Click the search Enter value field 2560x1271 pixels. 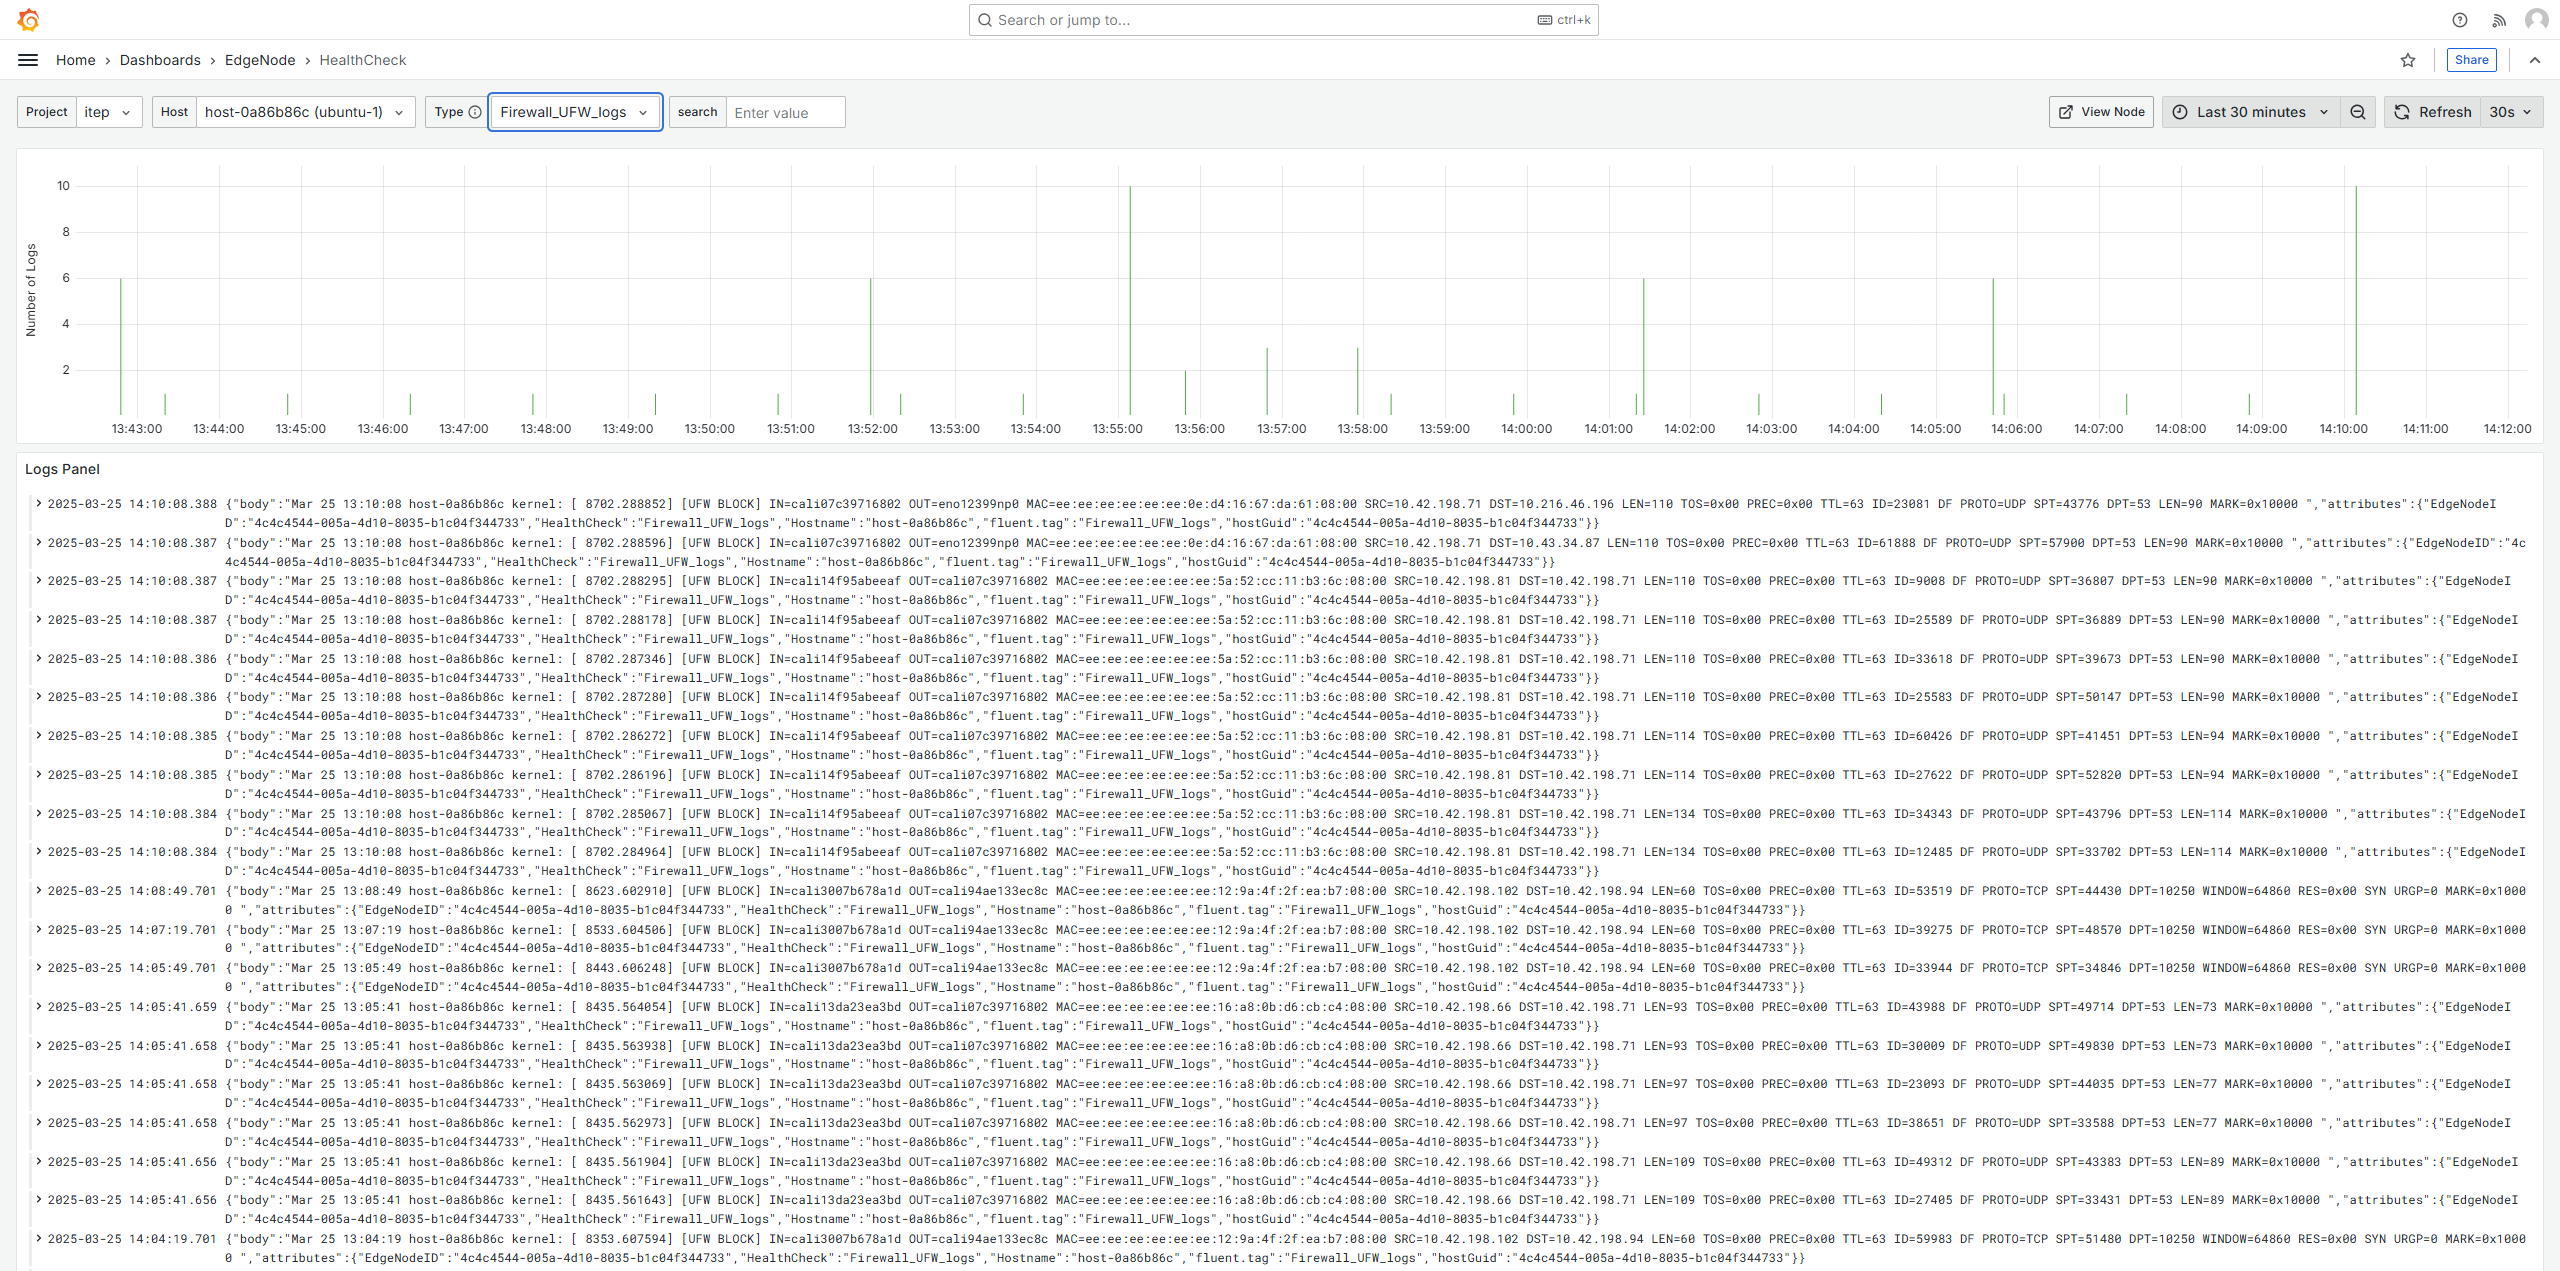point(785,112)
